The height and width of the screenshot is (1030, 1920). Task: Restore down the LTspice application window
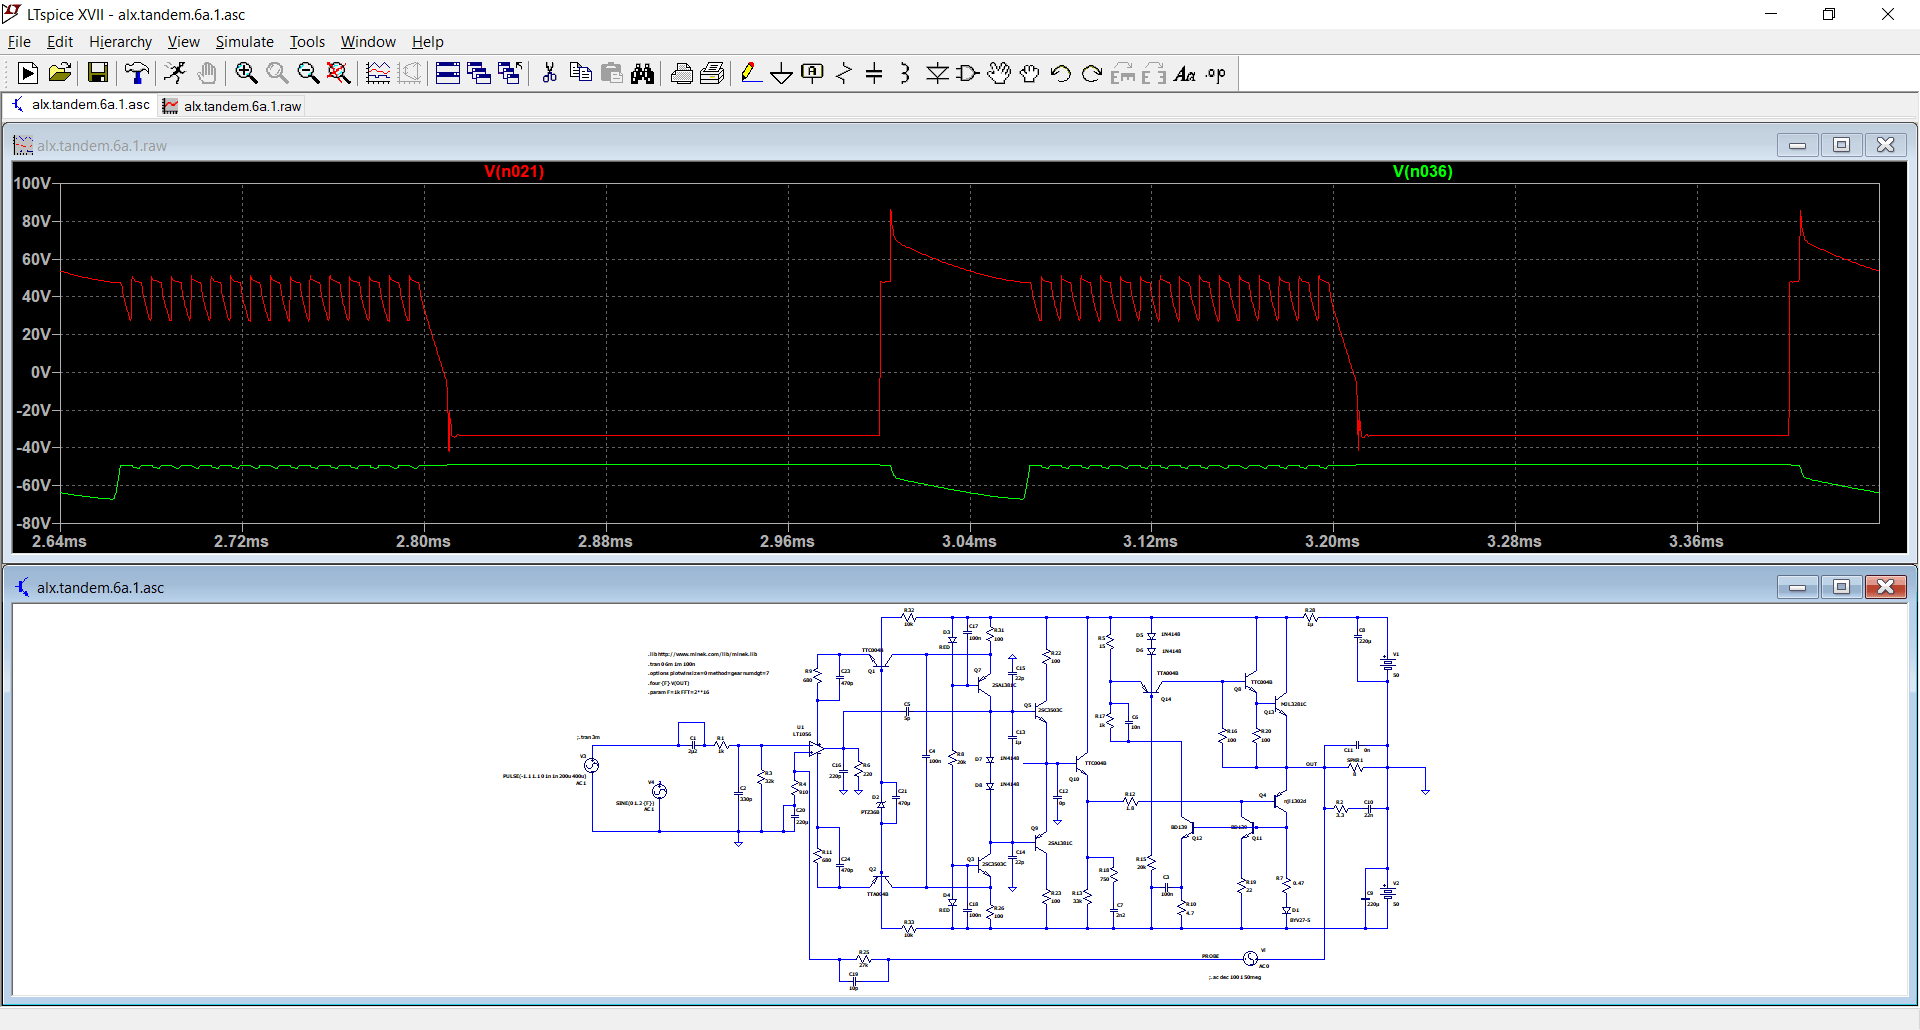(x=1829, y=14)
